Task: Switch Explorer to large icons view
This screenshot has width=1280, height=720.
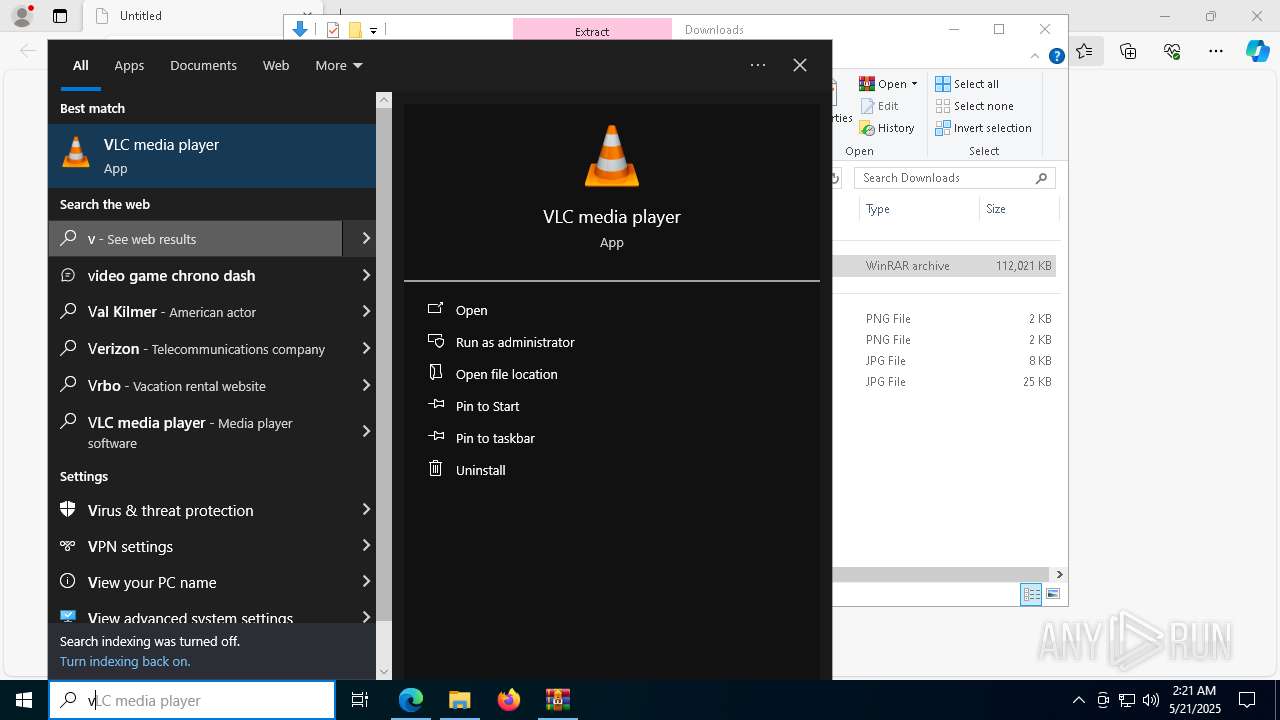Action: click(1052, 594)
